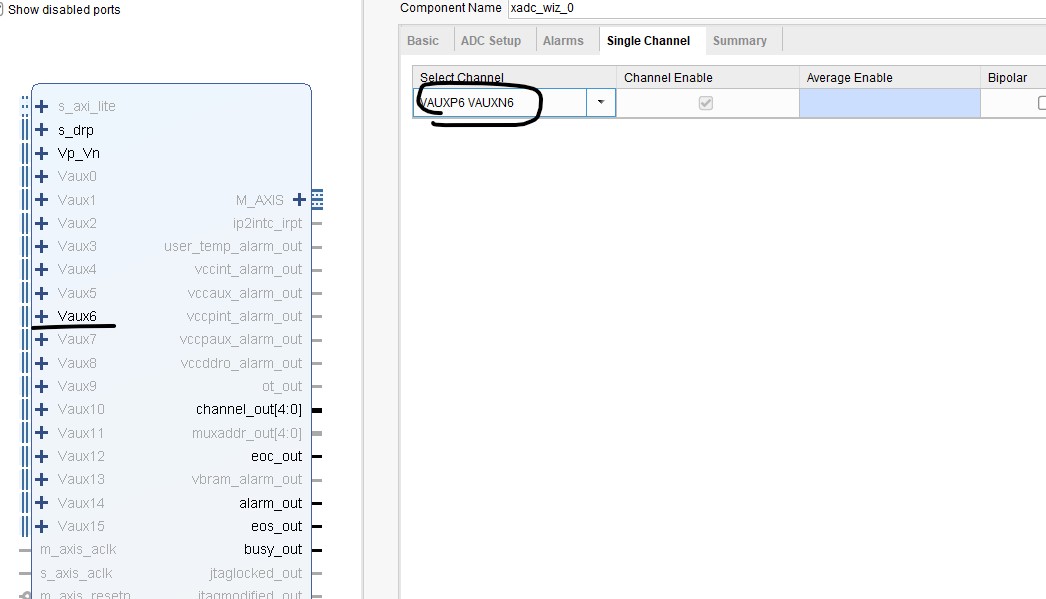
Task: Click the VAUXP6 VAUXN6 combo box
Action: 500,103
